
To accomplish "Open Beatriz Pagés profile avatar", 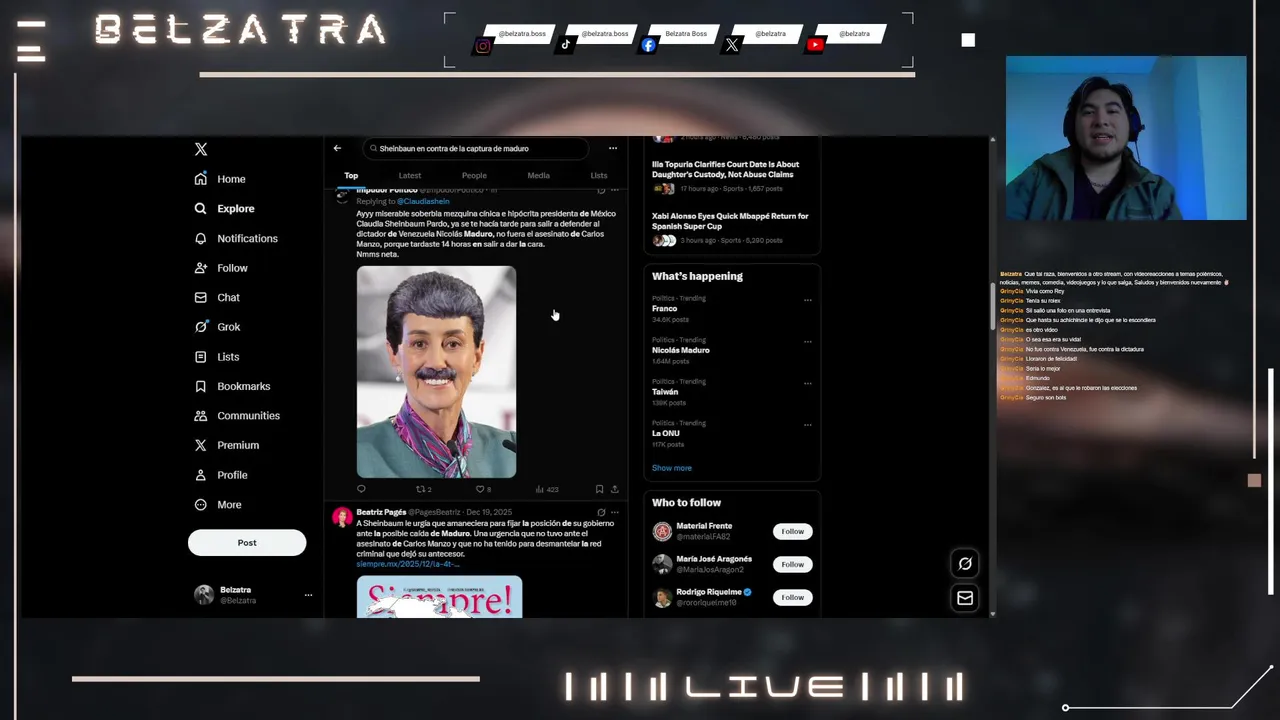I will click(342, 517).
